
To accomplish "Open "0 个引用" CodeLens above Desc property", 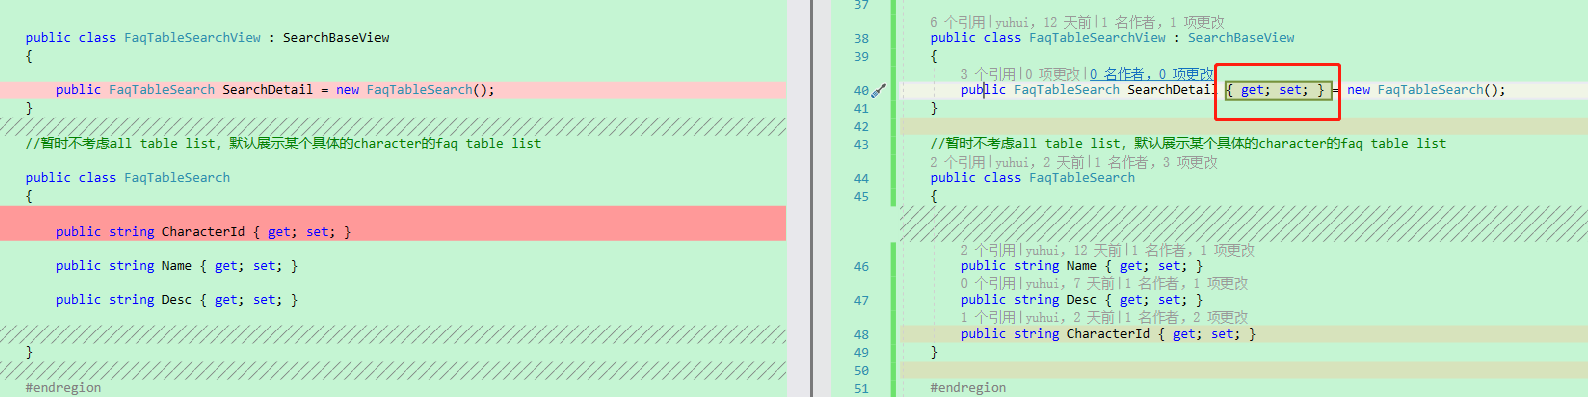I will [987, 284].
